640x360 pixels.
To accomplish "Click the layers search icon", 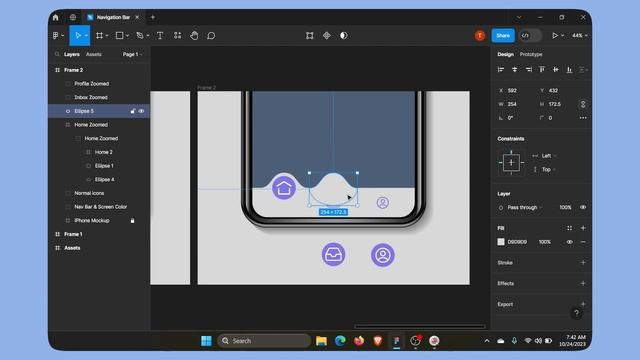I will (57, 54).
